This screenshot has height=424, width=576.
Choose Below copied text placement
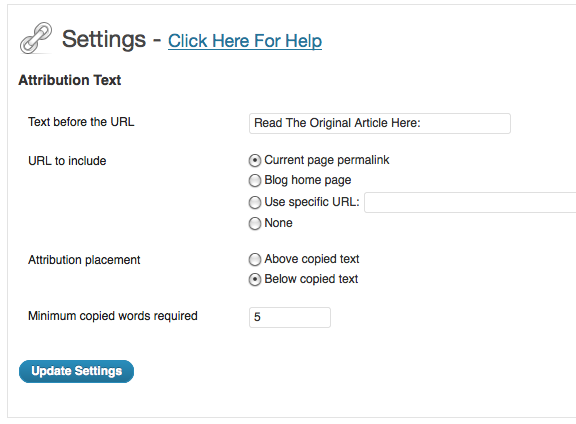(255, 279)
